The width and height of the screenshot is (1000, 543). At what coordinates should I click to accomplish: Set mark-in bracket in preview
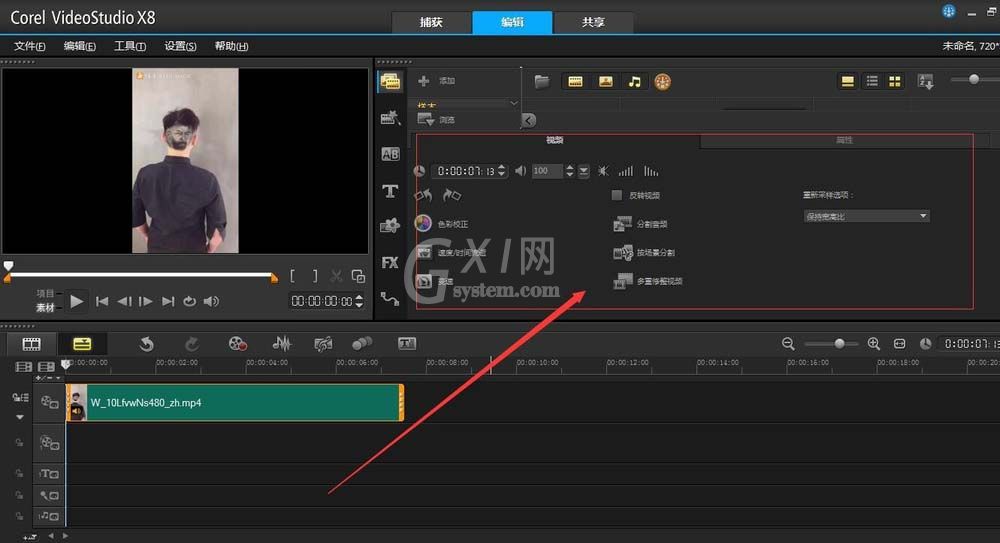tap(292, 276)
